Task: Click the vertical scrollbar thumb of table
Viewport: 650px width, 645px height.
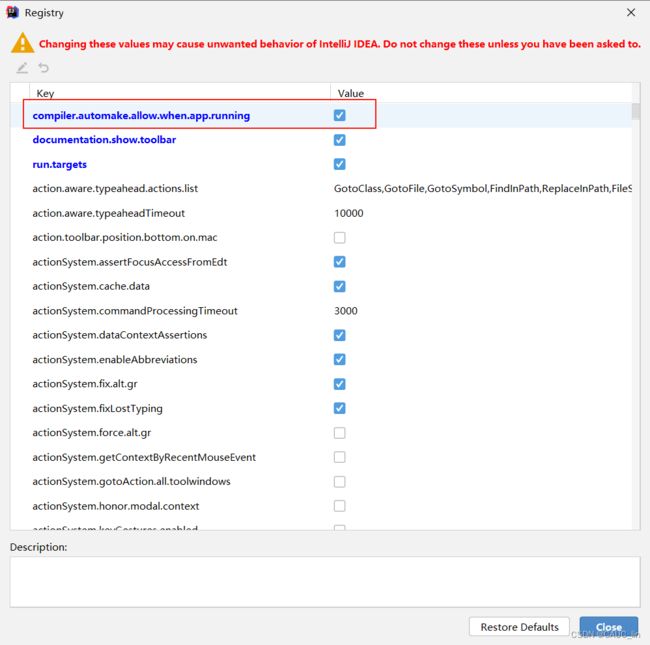Action: click(x=636, y=111)
